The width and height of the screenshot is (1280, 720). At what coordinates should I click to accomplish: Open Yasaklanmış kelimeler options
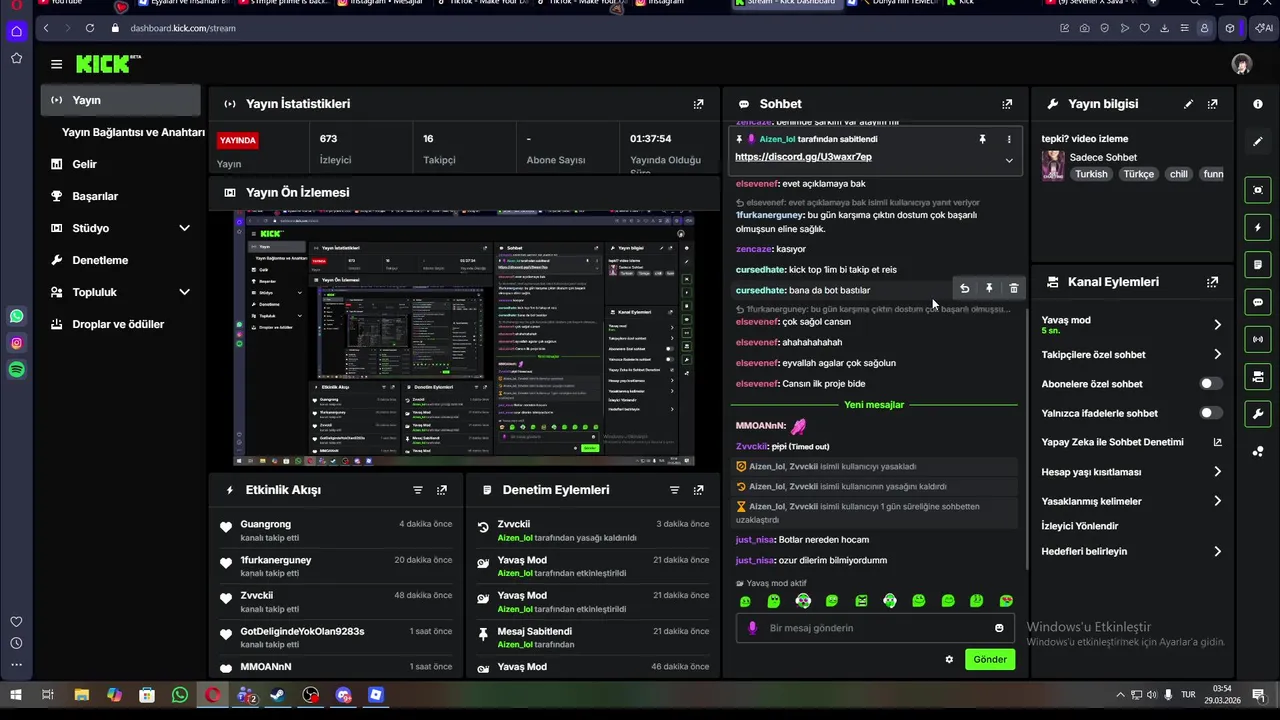[x=1217, y=501]
